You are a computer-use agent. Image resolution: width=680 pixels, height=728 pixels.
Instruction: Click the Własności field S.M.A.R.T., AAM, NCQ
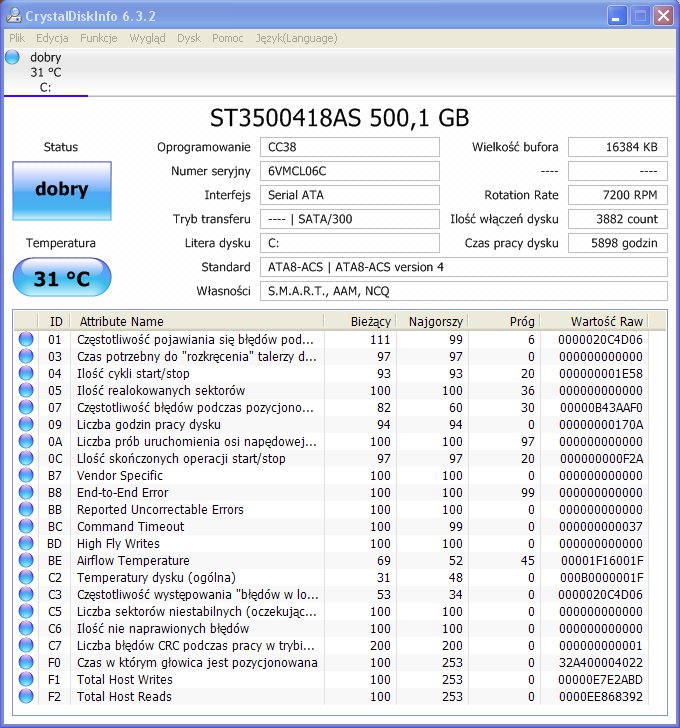tap(464, 291)
